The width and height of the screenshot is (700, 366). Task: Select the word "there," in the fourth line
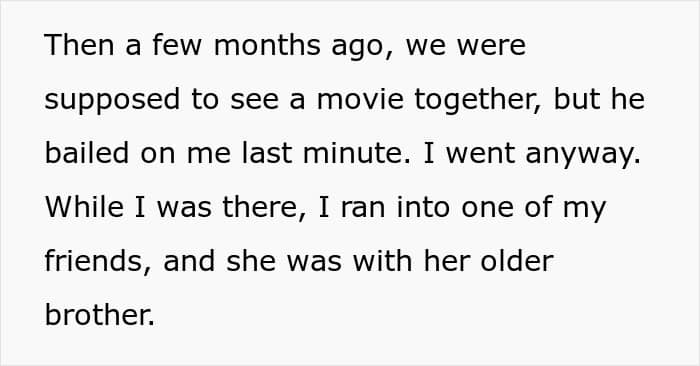tap(264, 208)
